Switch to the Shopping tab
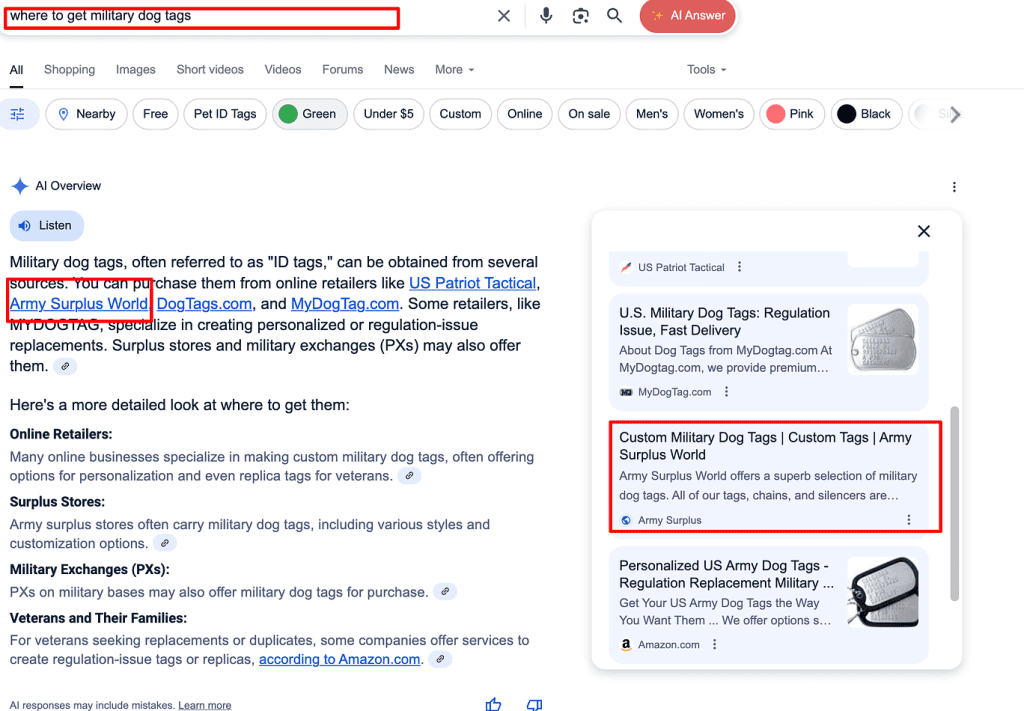1024x711 pixels. pos(69,69)
